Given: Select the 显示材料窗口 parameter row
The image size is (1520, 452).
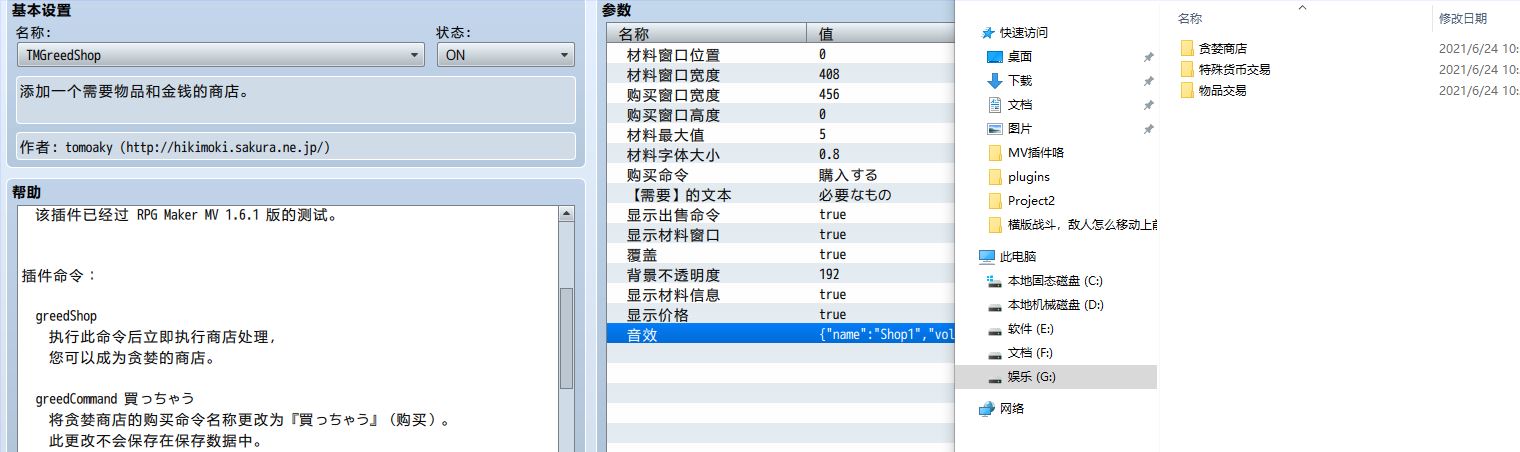Looking at the screenshot, I should (x=781, y=235).
